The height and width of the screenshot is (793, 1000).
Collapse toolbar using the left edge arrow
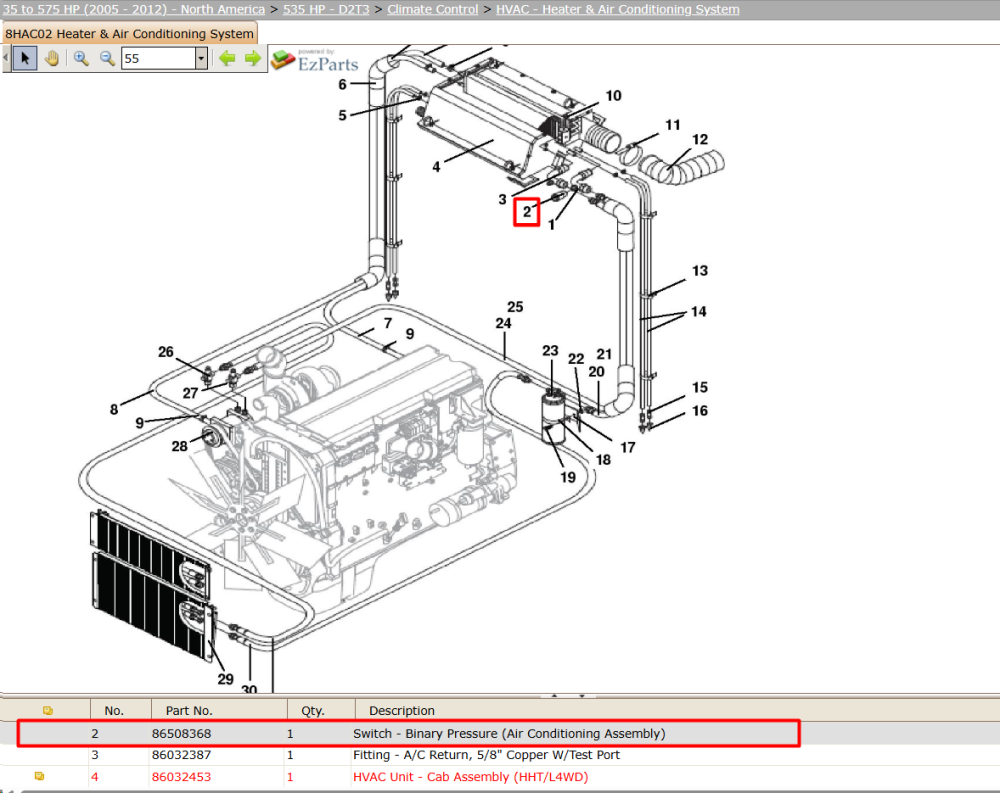tap(6, 59)
